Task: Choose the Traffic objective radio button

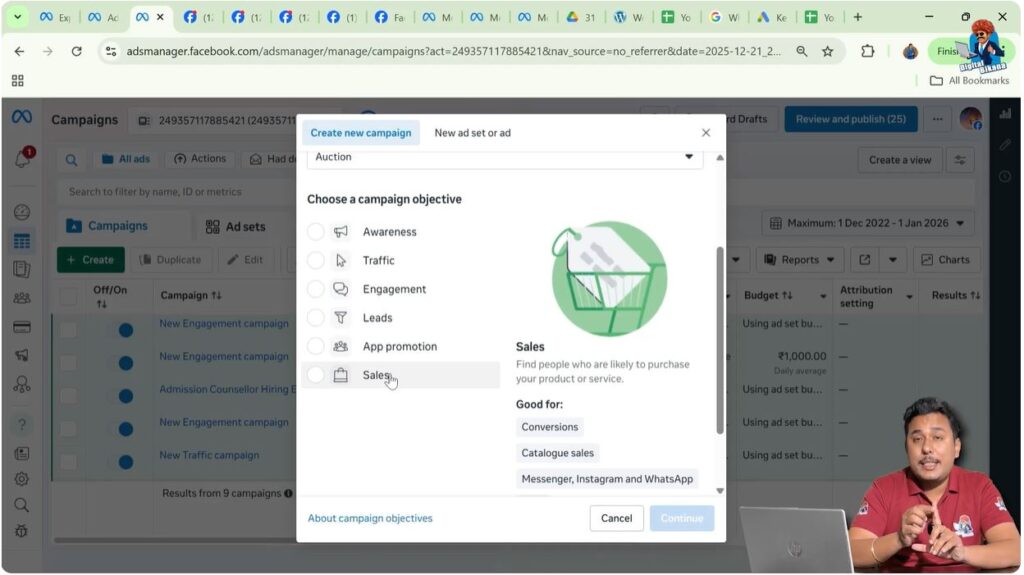Action: point(316,261)
